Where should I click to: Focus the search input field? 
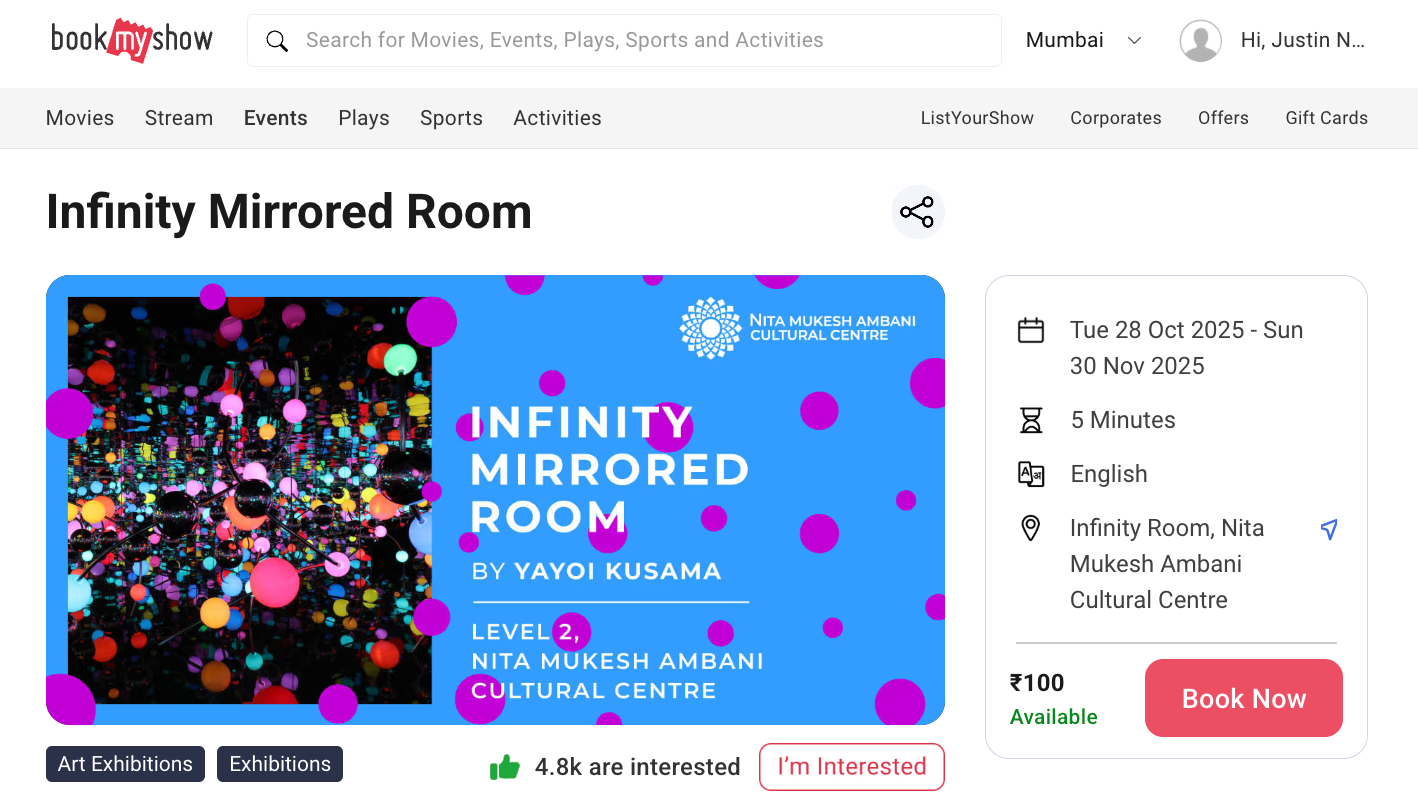[640, 41]
